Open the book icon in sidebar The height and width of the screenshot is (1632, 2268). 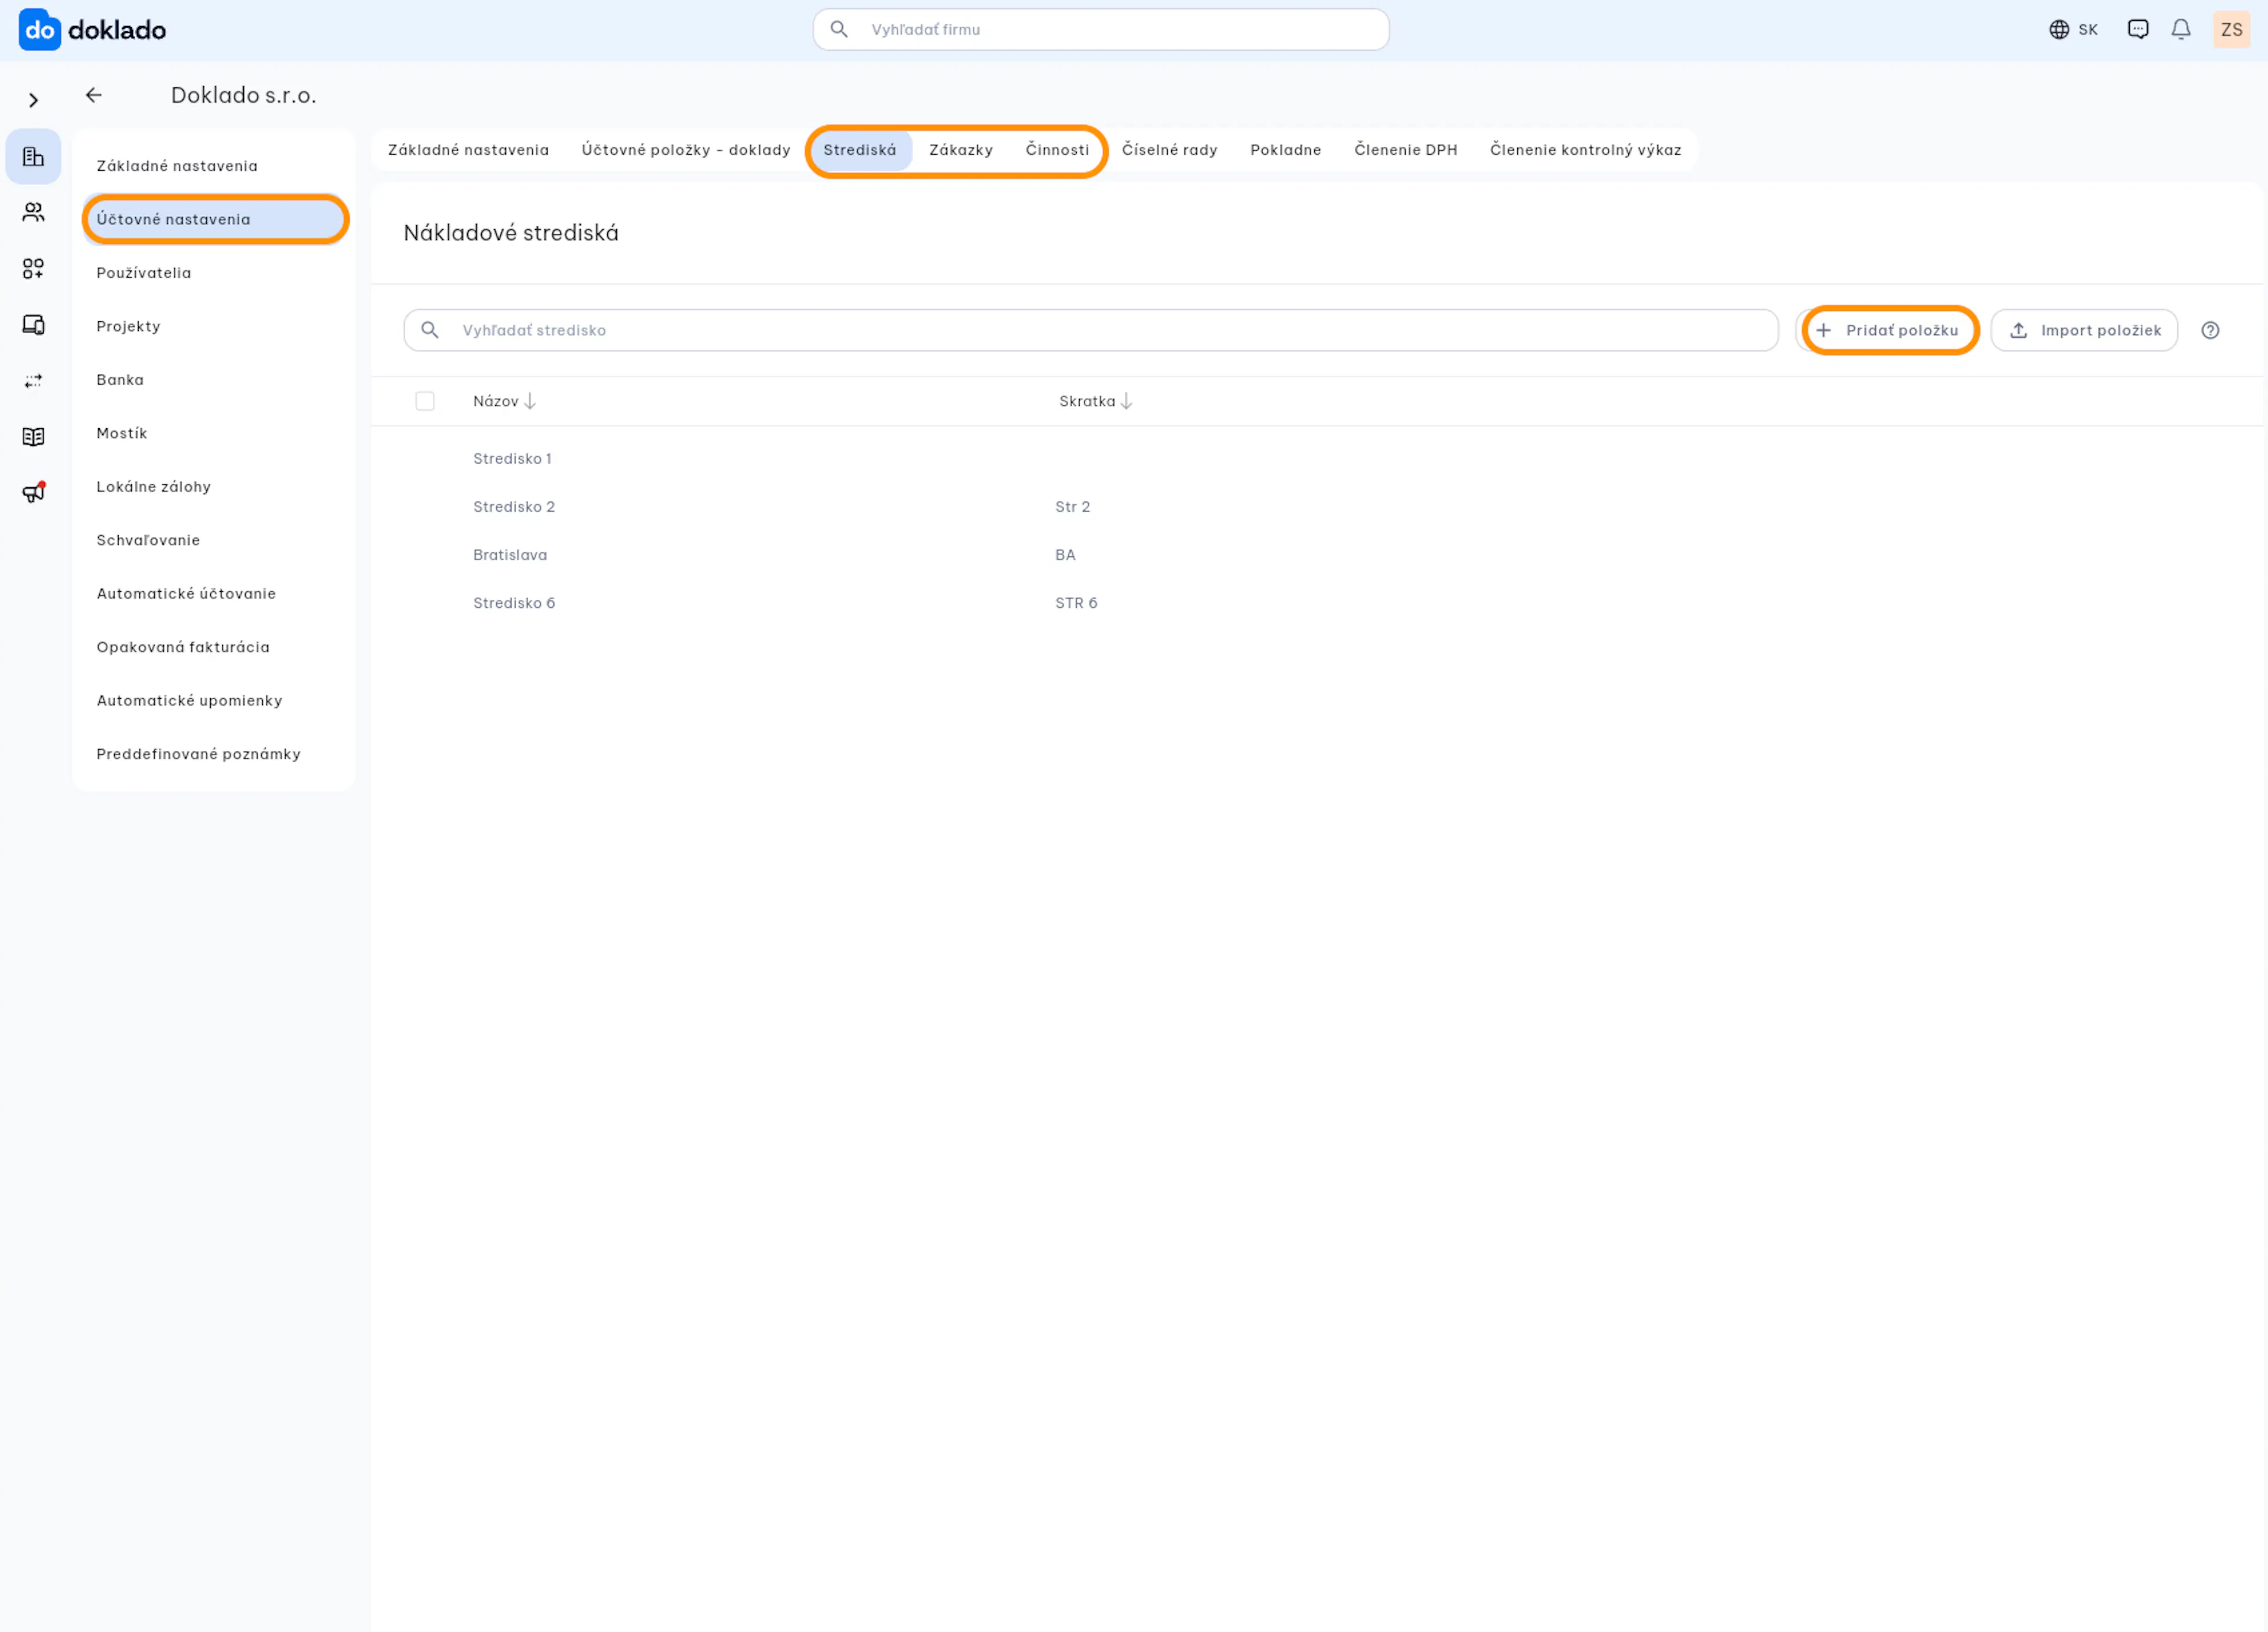pyautogui.click(x=33, y=437)
